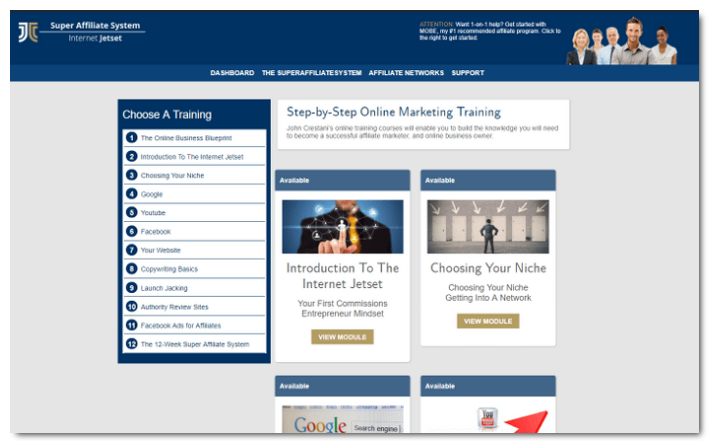
Task: Click the Getting Into A Network text
Action: point(488,298)
